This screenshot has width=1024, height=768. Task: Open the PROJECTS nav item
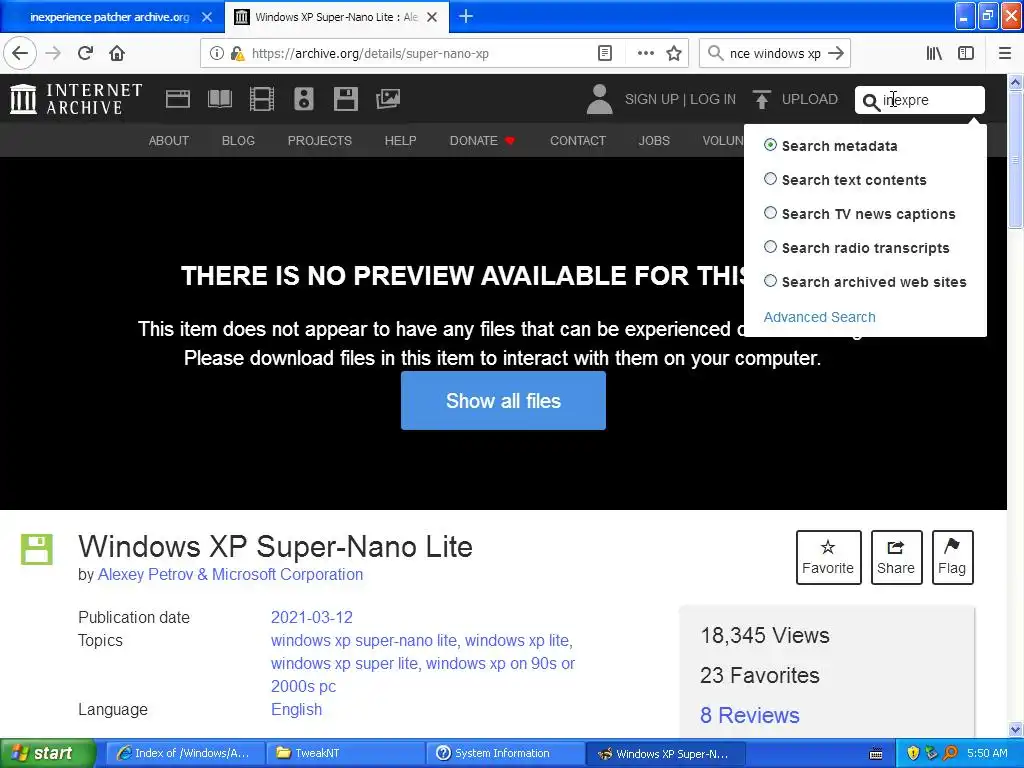(x=319, y=140)
